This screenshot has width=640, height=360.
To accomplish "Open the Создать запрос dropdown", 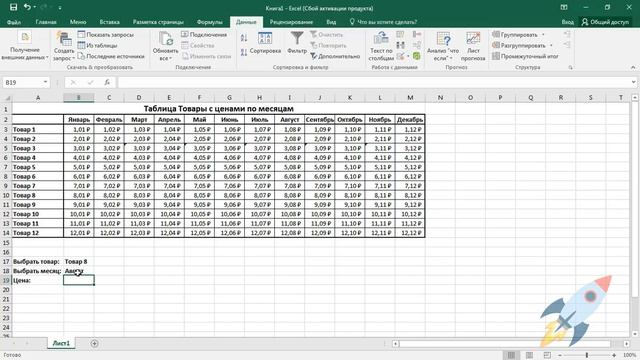I will point(64,46).
